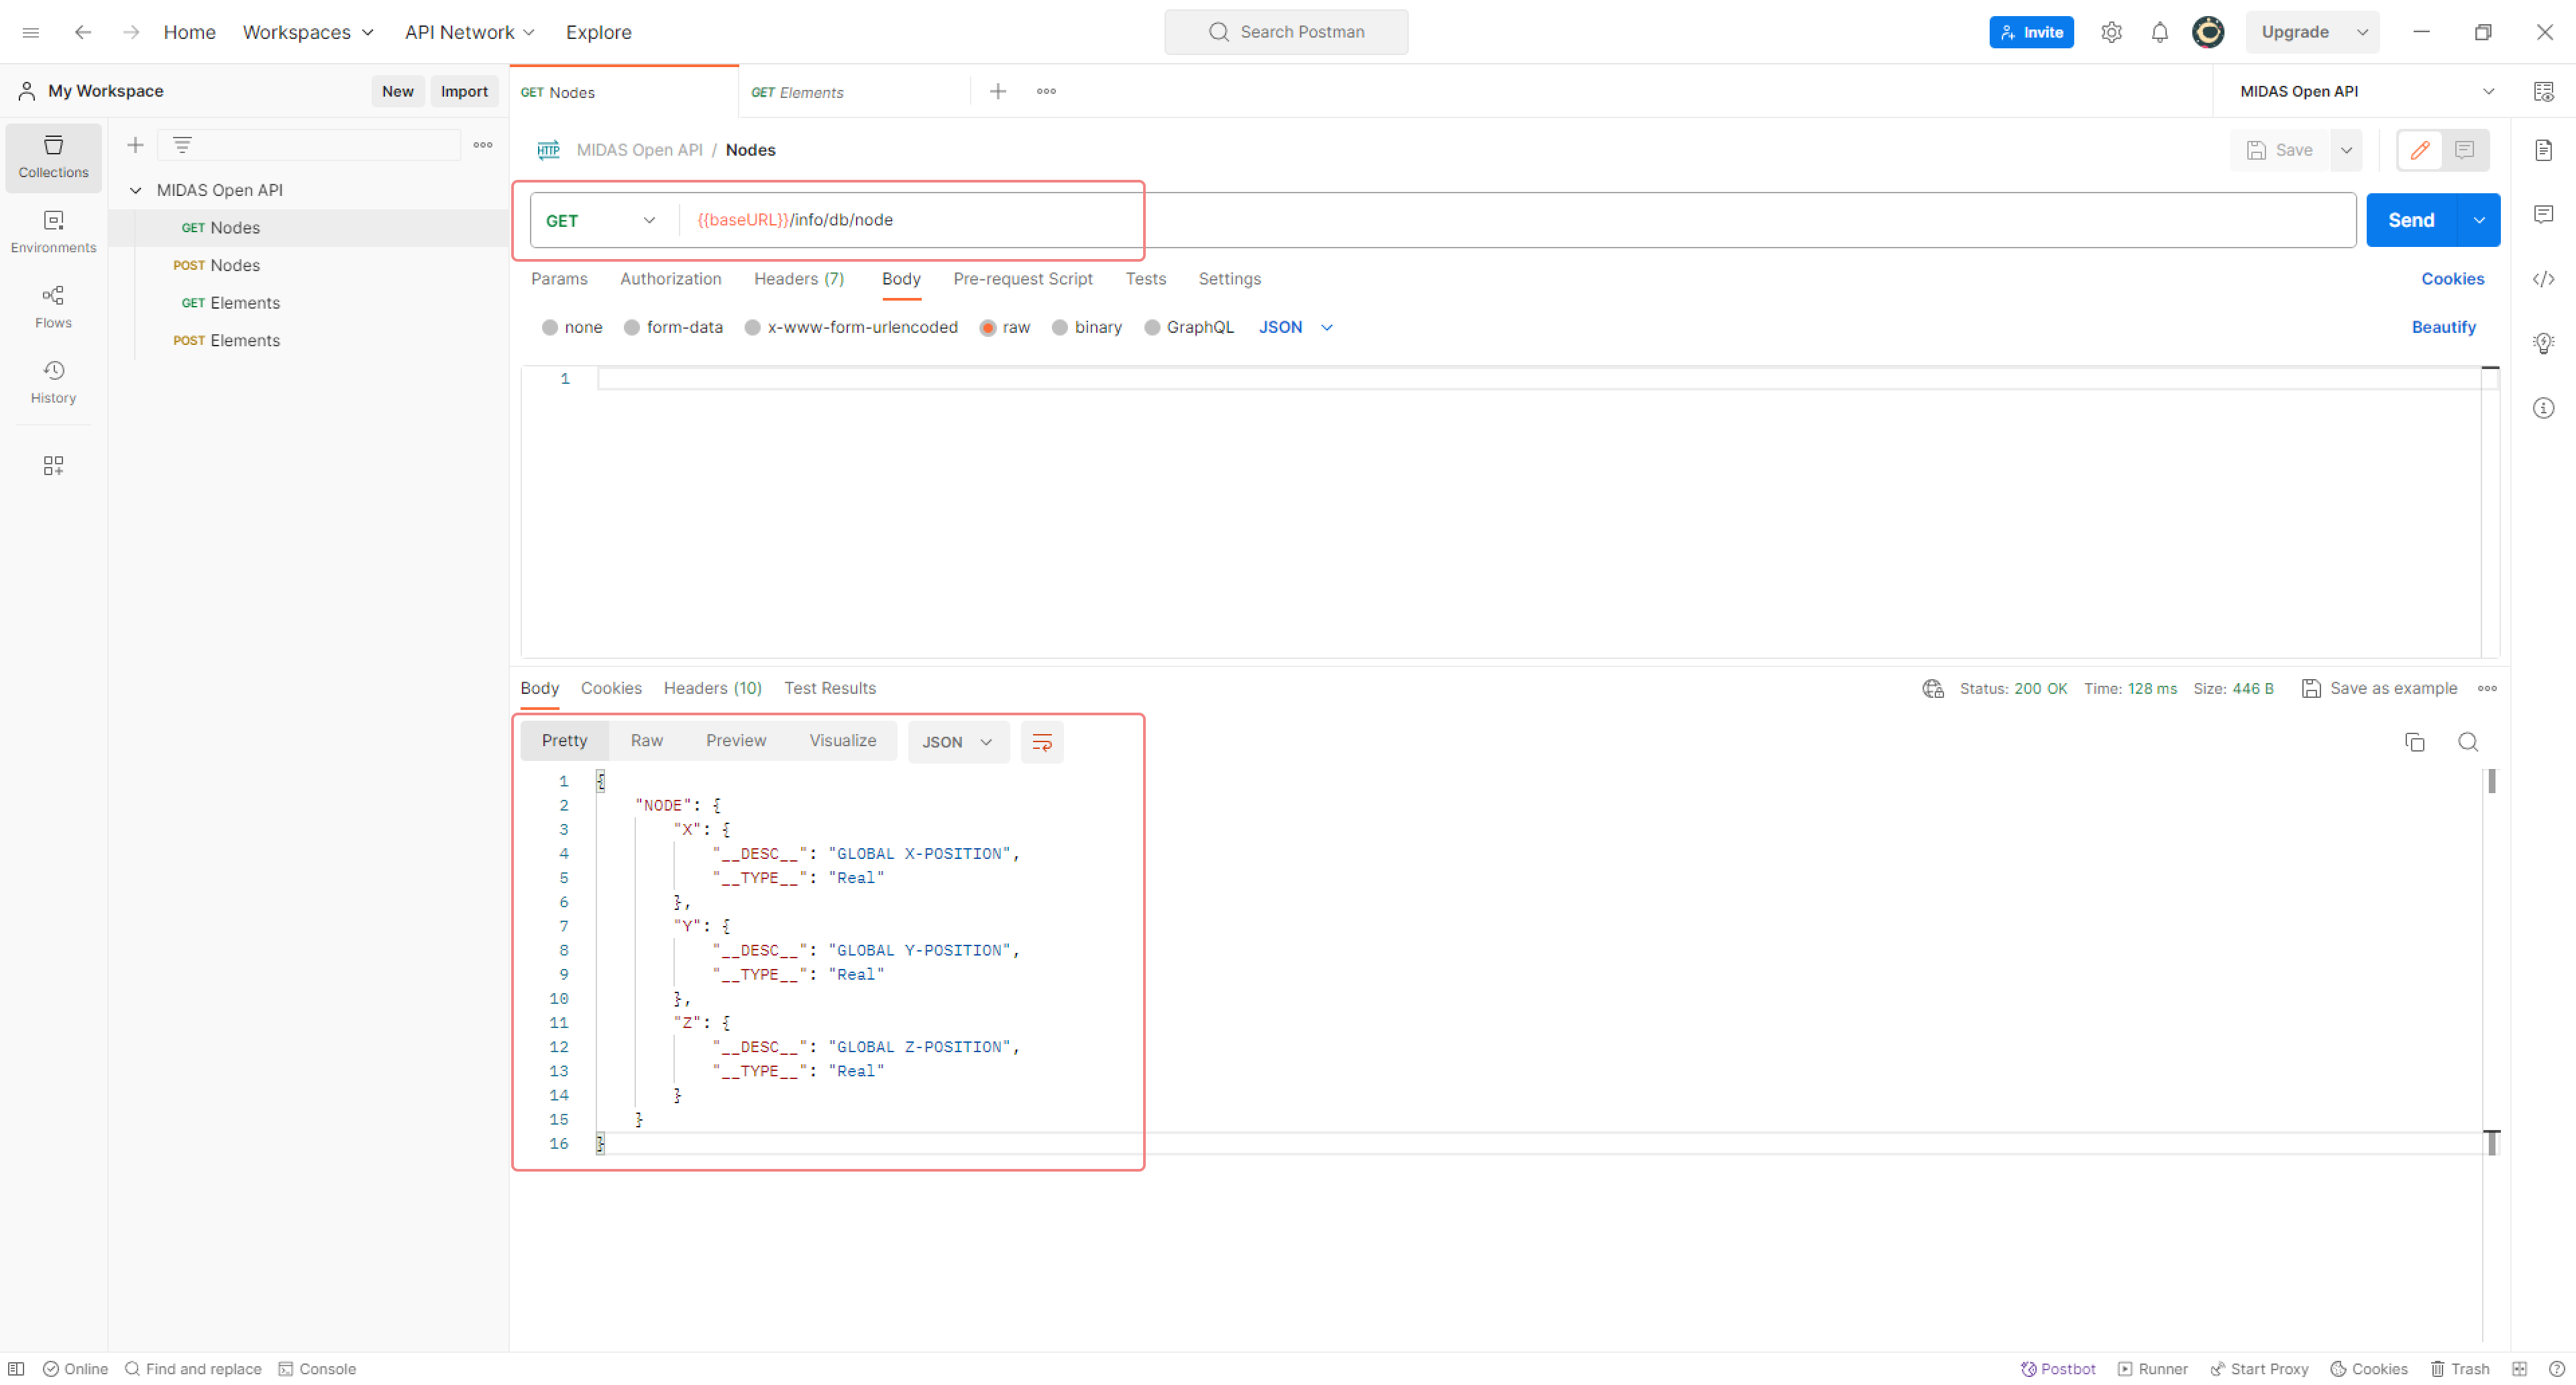Open the GET method dropdown
This screenshot has height=1385, width=2576.
[600, 220]
